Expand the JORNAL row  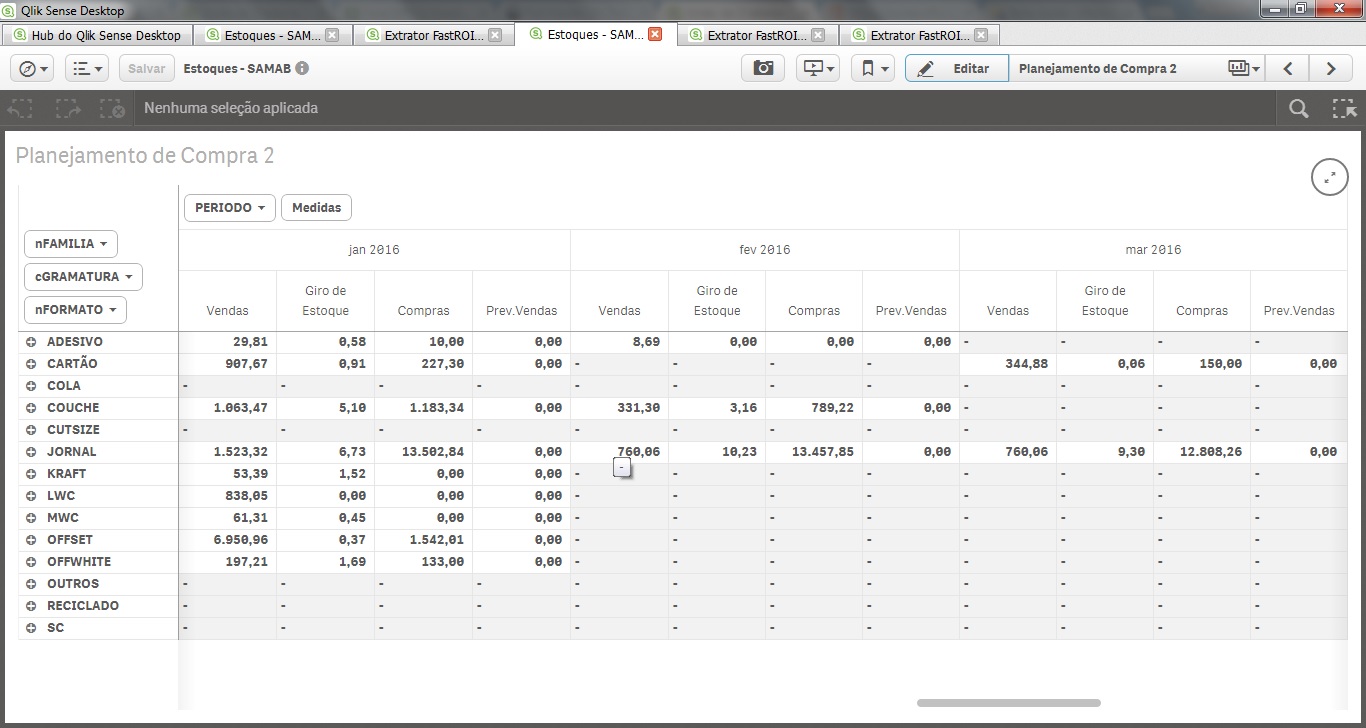[x=31, y=452]
